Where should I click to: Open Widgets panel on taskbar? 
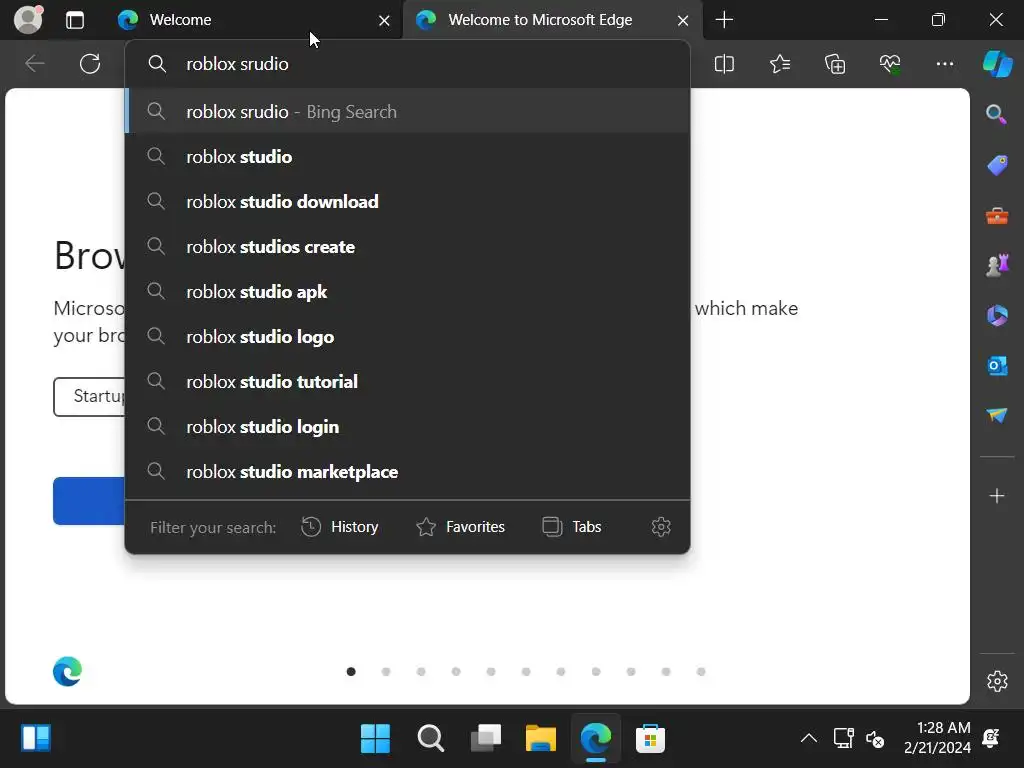pos(36,739)
